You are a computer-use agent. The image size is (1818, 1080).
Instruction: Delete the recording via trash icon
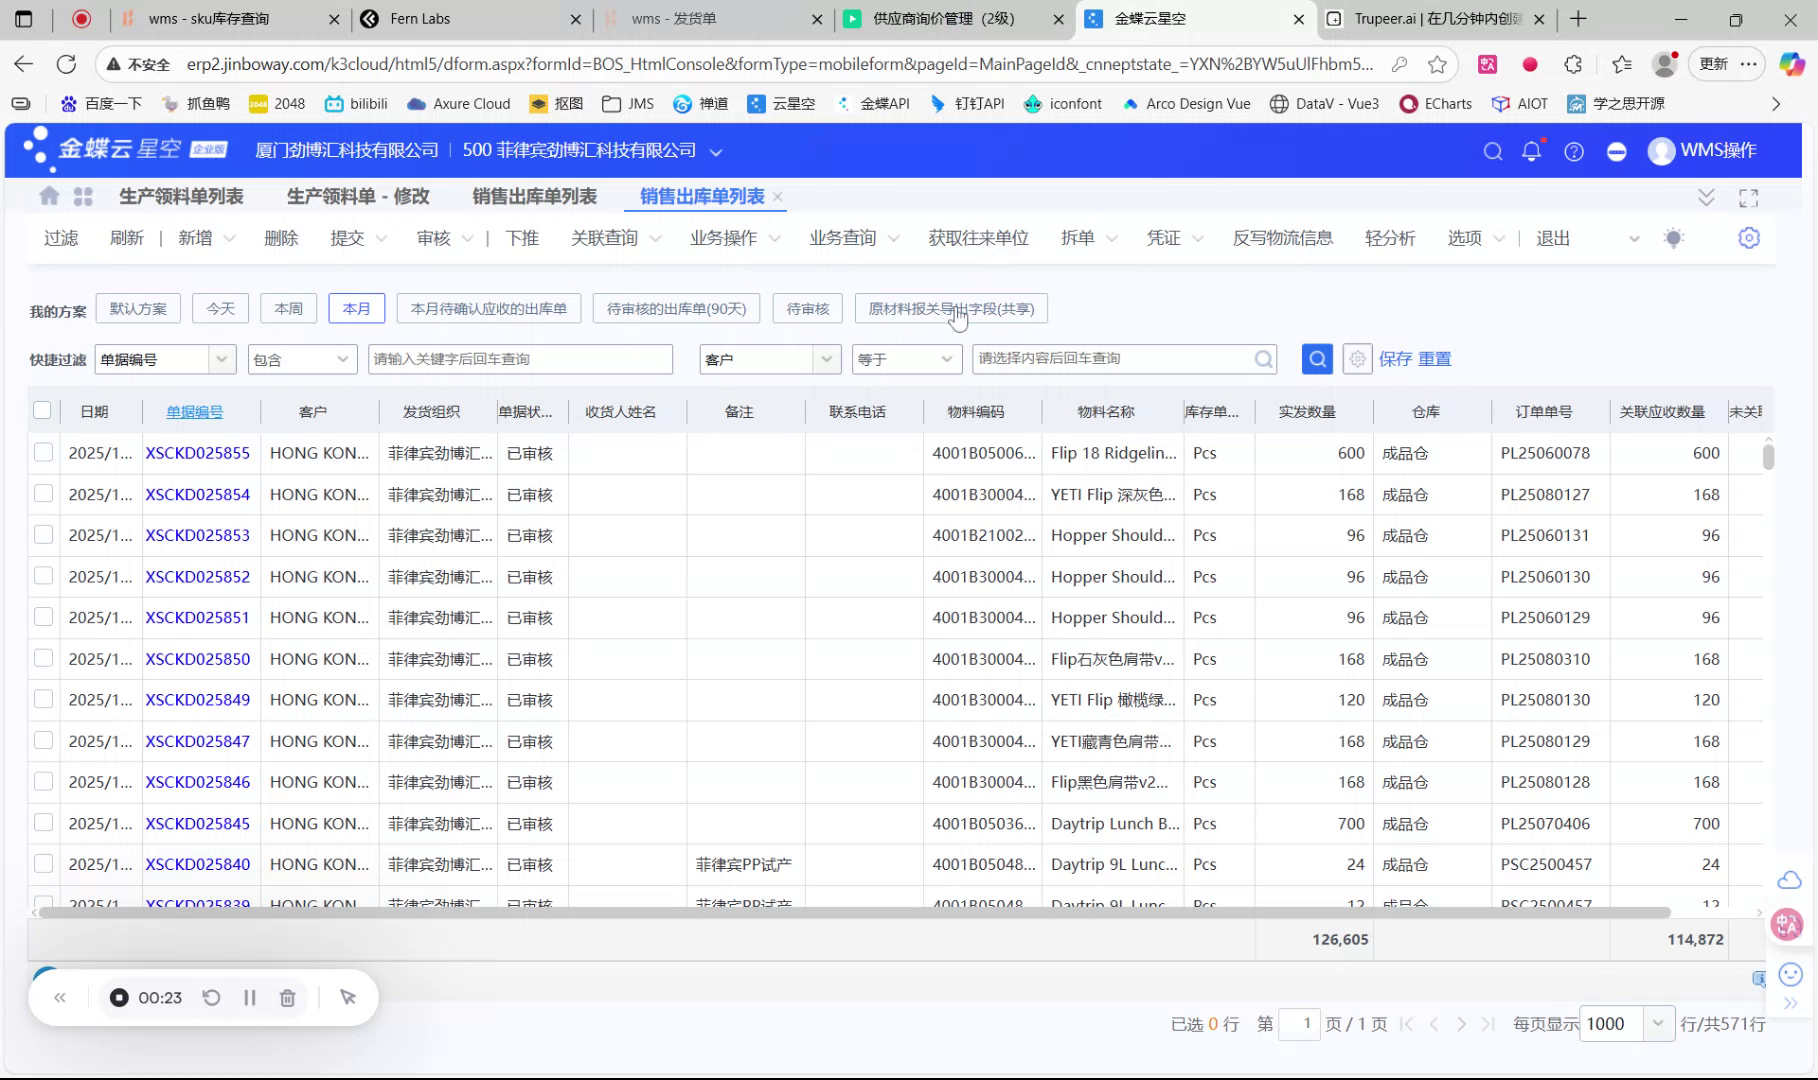point(288,997)
